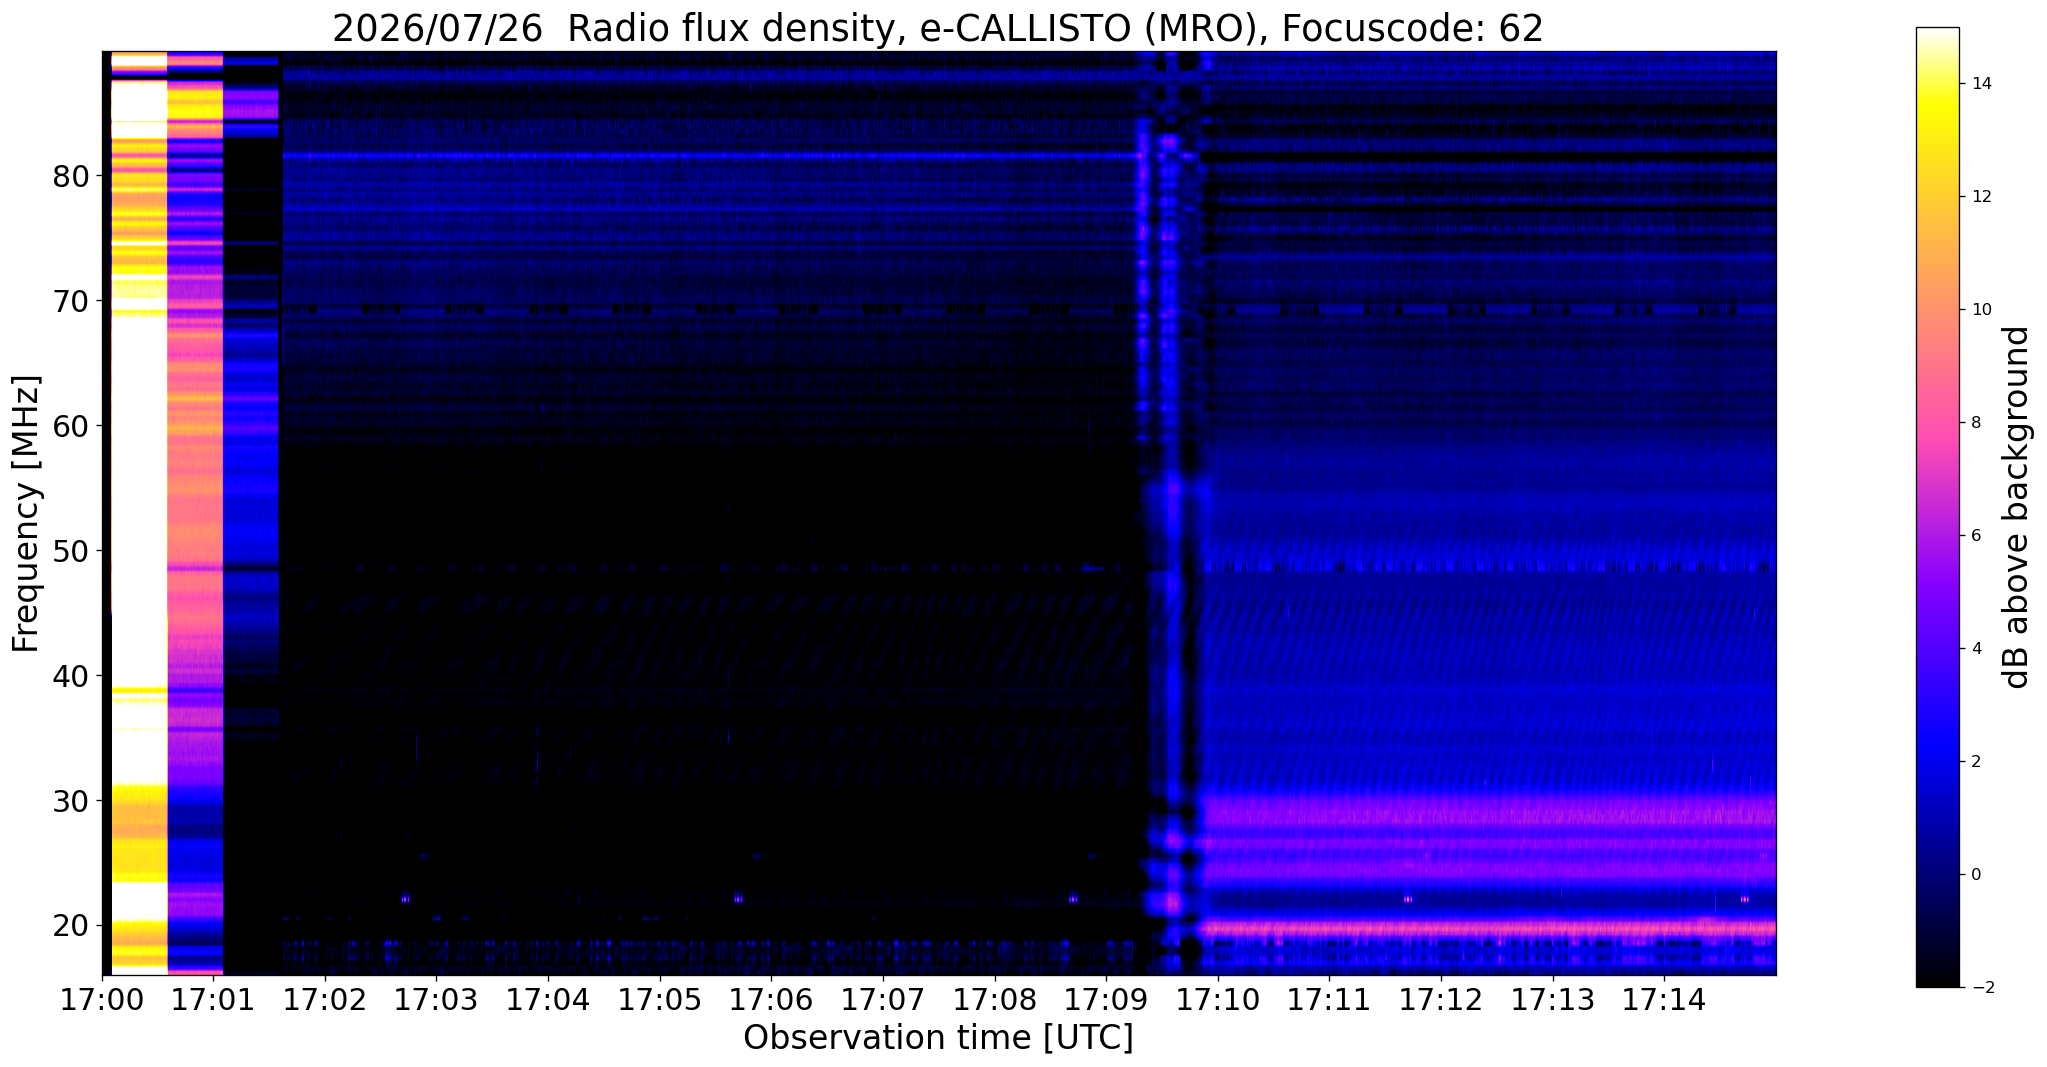The image size is (2047, 1067).
Task: Click the 17:10 time tick label
Action: tap(1218, 999)
